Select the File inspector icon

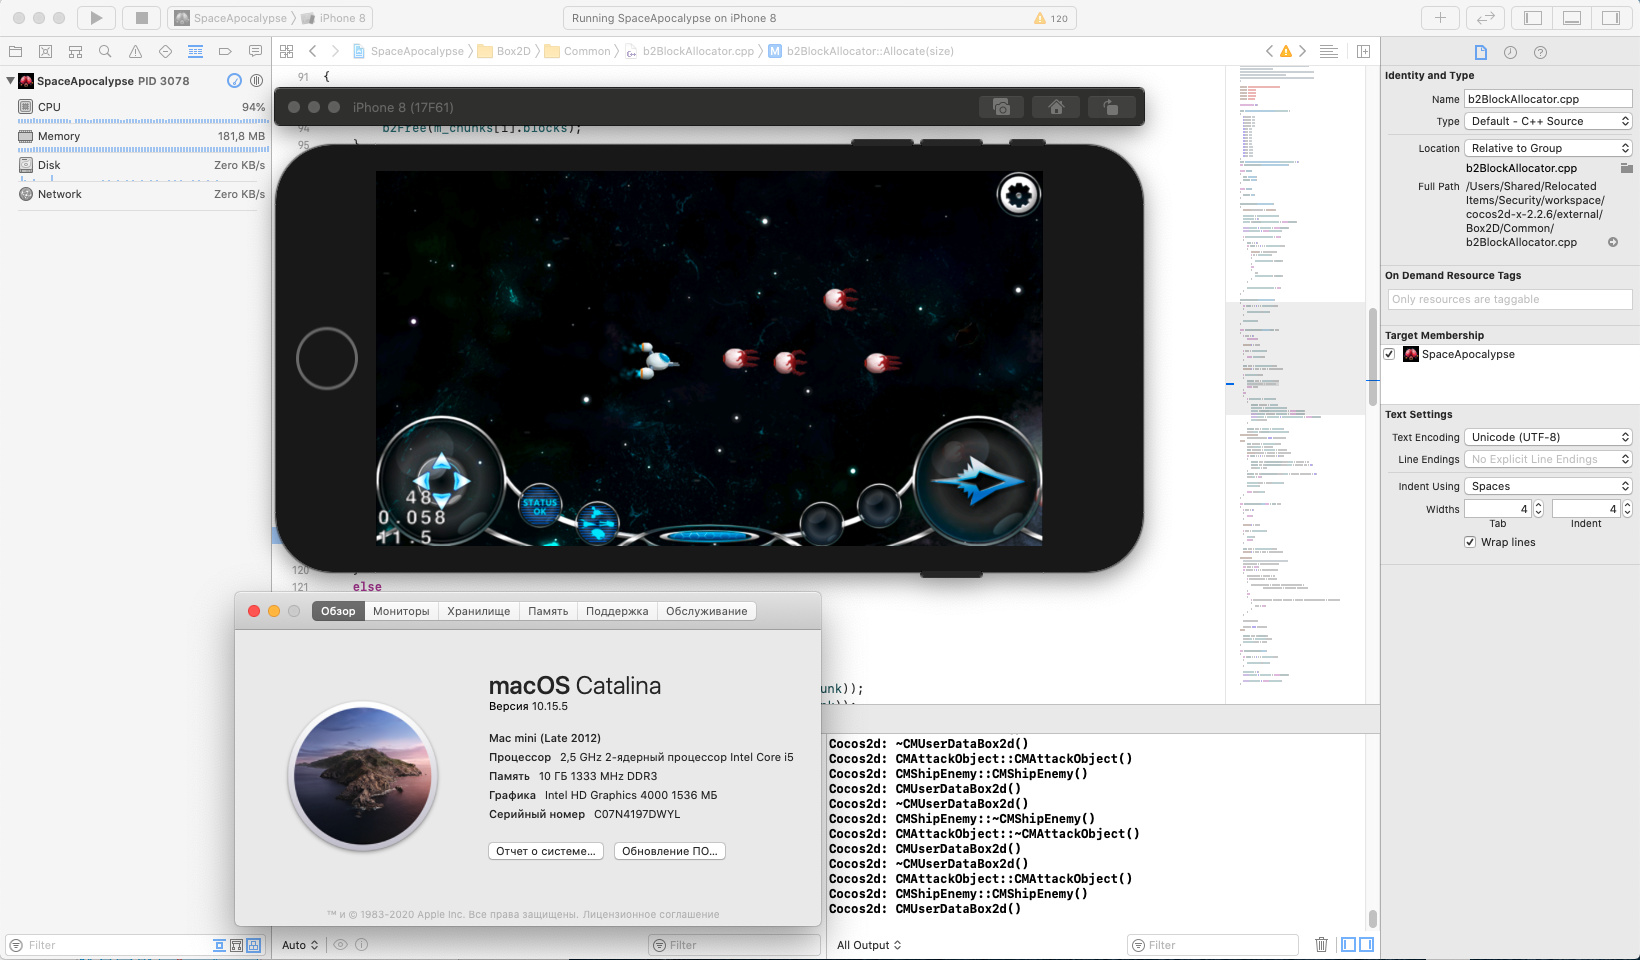[1481, 52]
